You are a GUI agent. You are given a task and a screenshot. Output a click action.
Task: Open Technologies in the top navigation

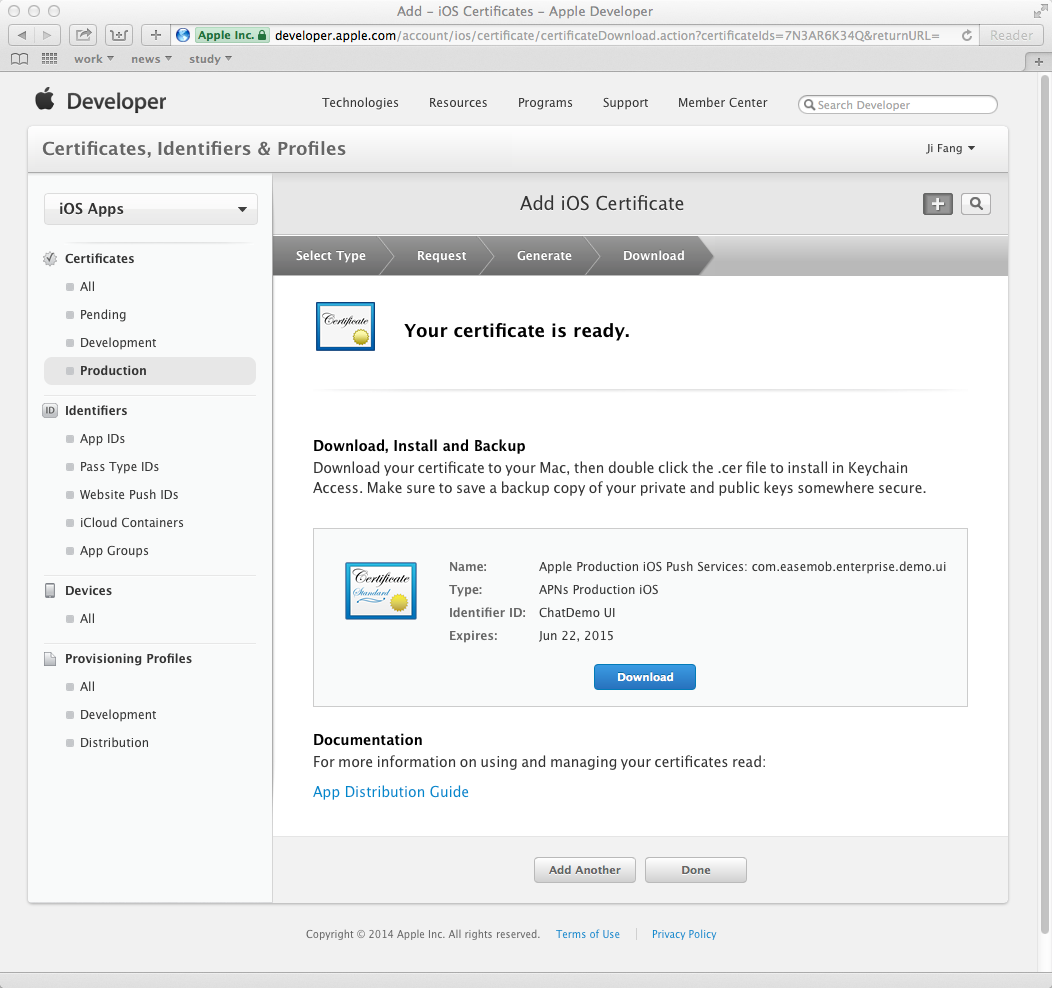click(360, 103)
